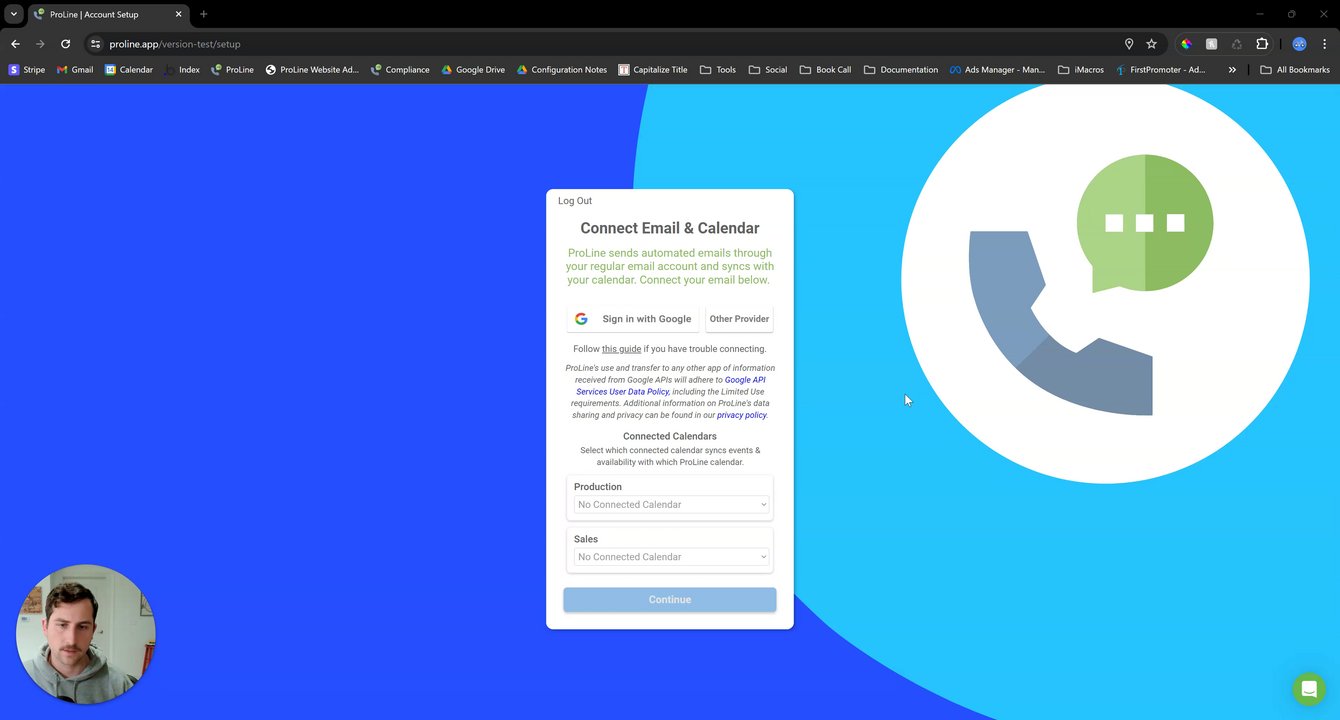Go back using the browser back arrow
This screenshot has width=1340, height=720.
tap(15, 44)
